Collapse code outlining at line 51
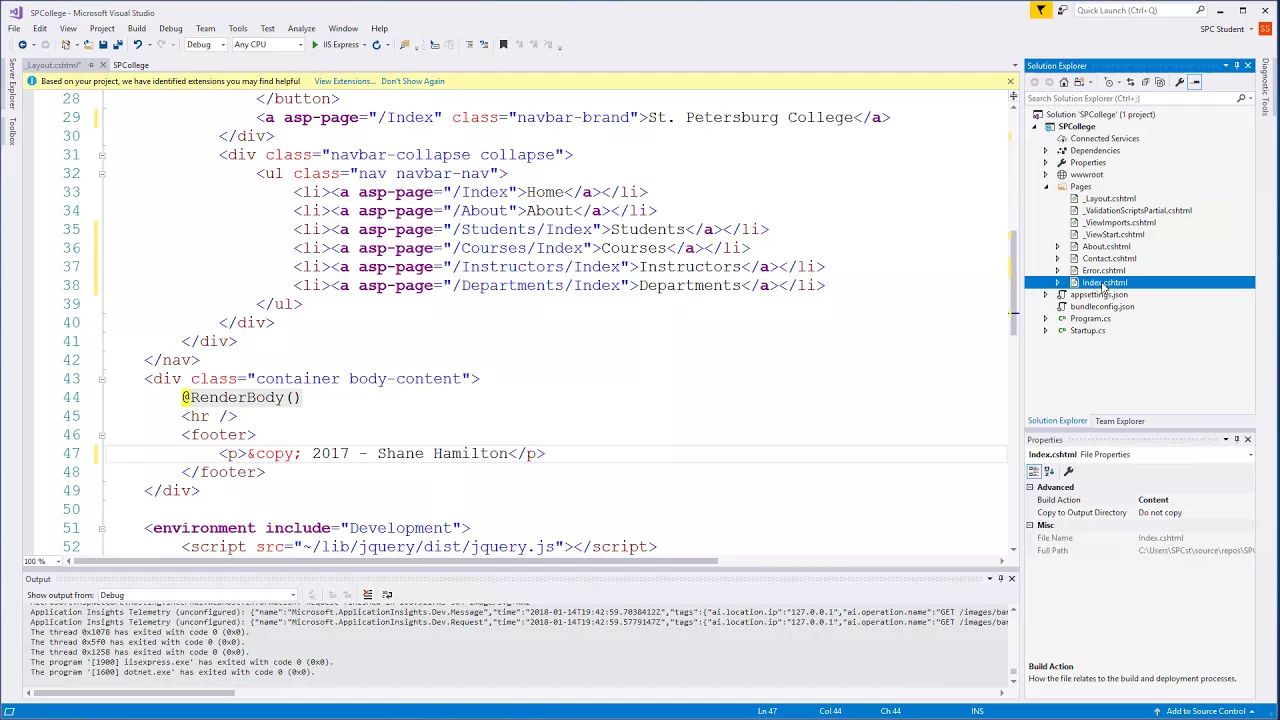1280x720 pixels. coord(102,528)
